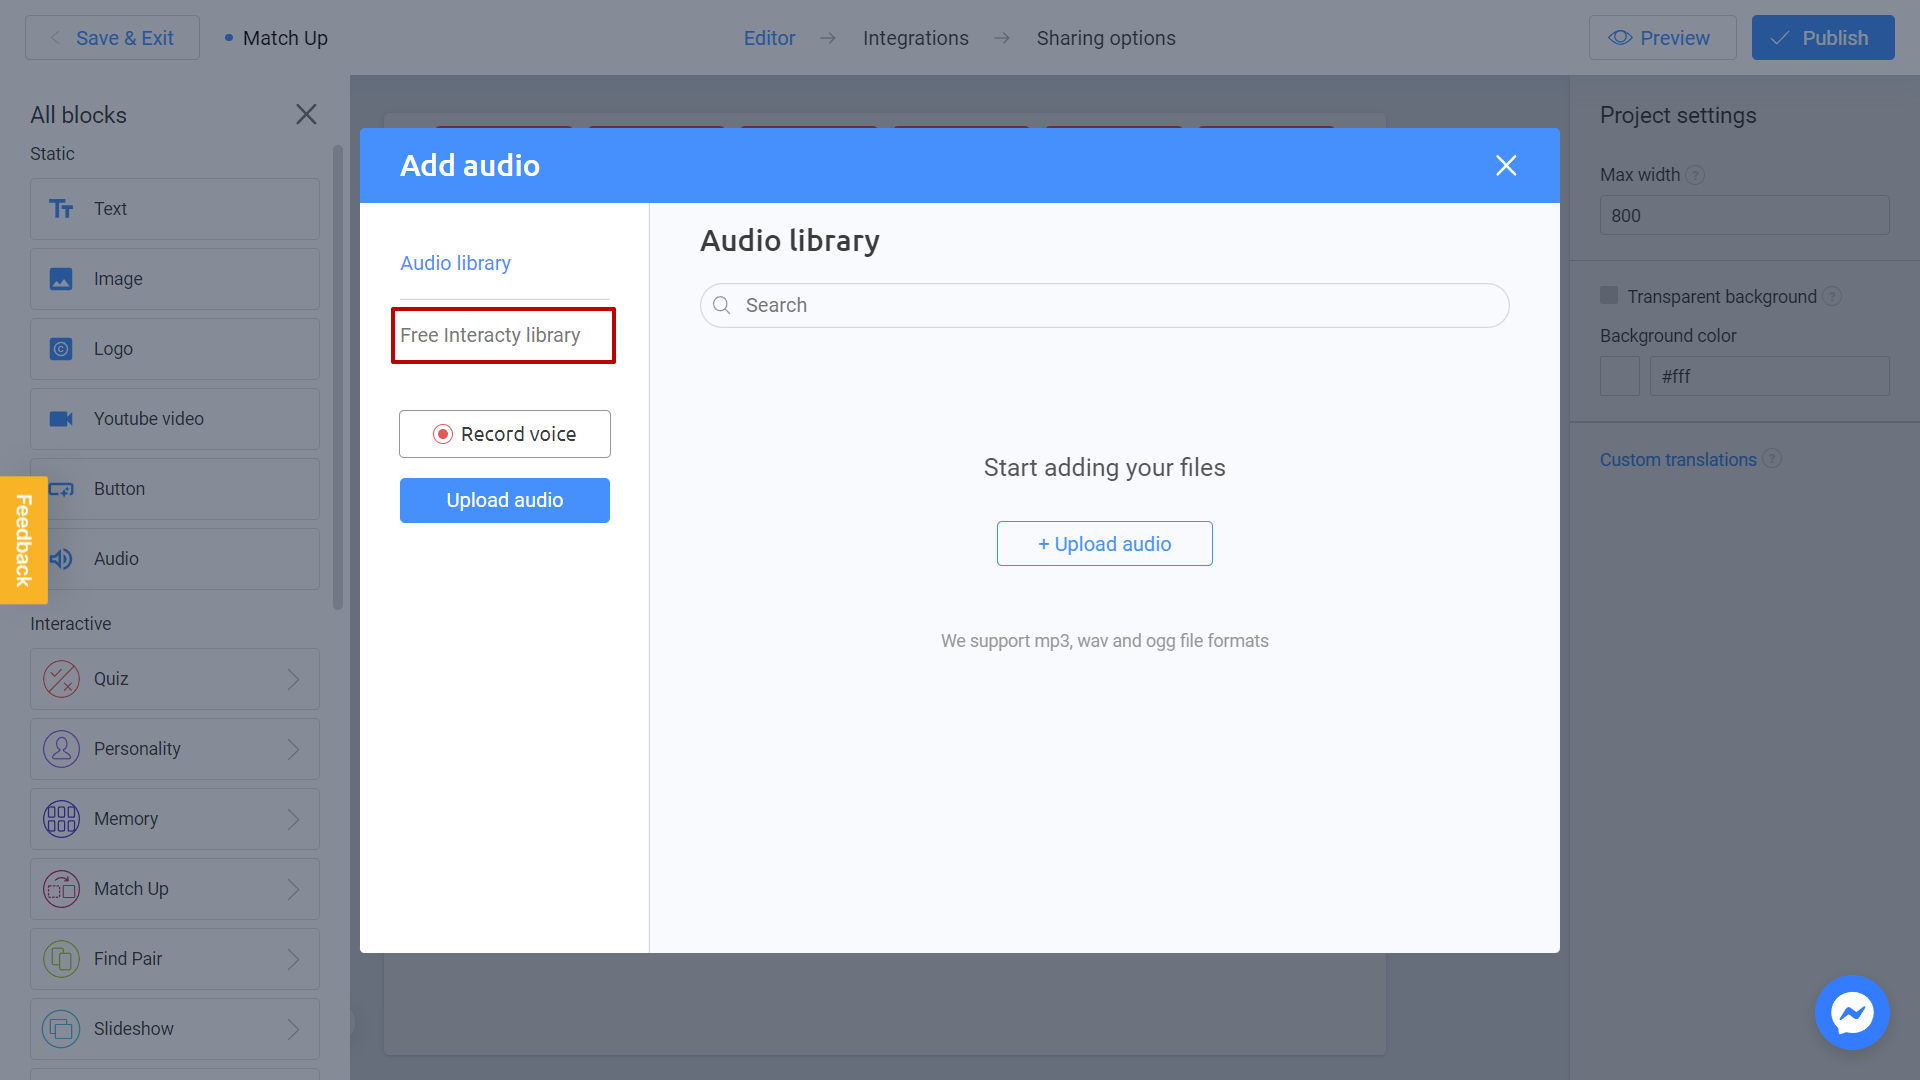Click the plus Upload audio link

point(1104,542)
